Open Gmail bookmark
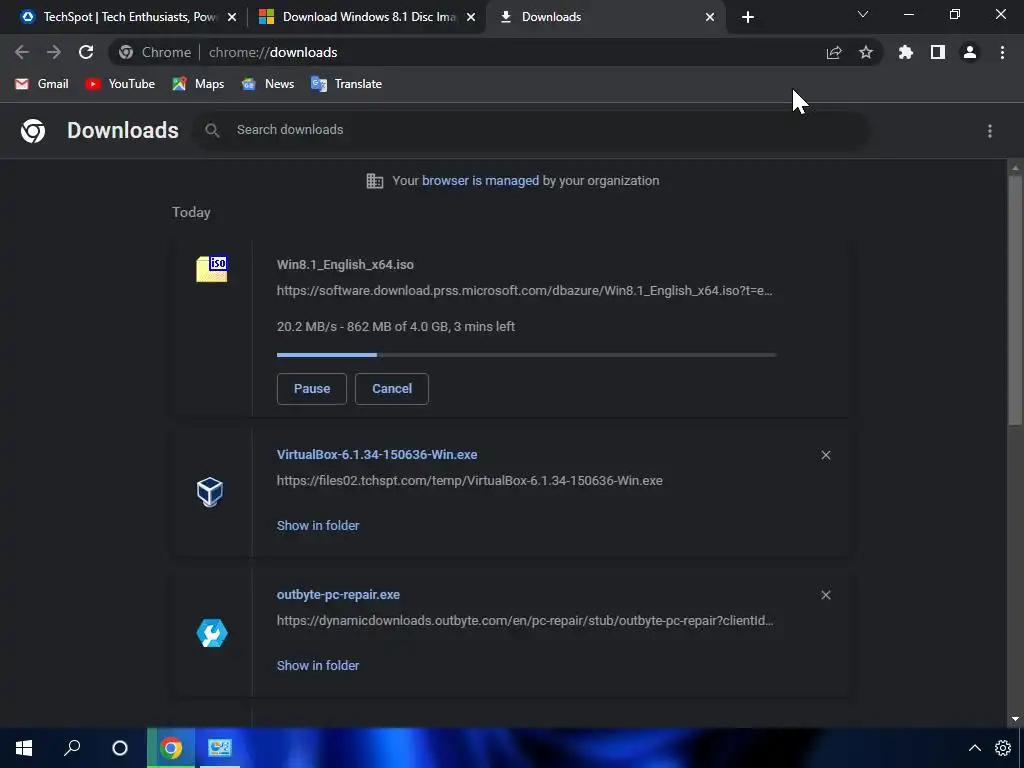The image size is (1024, 768). pos(42,84)
